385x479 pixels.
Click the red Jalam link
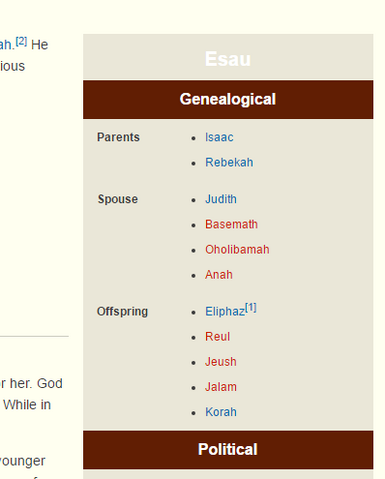(x=221, y=387)
